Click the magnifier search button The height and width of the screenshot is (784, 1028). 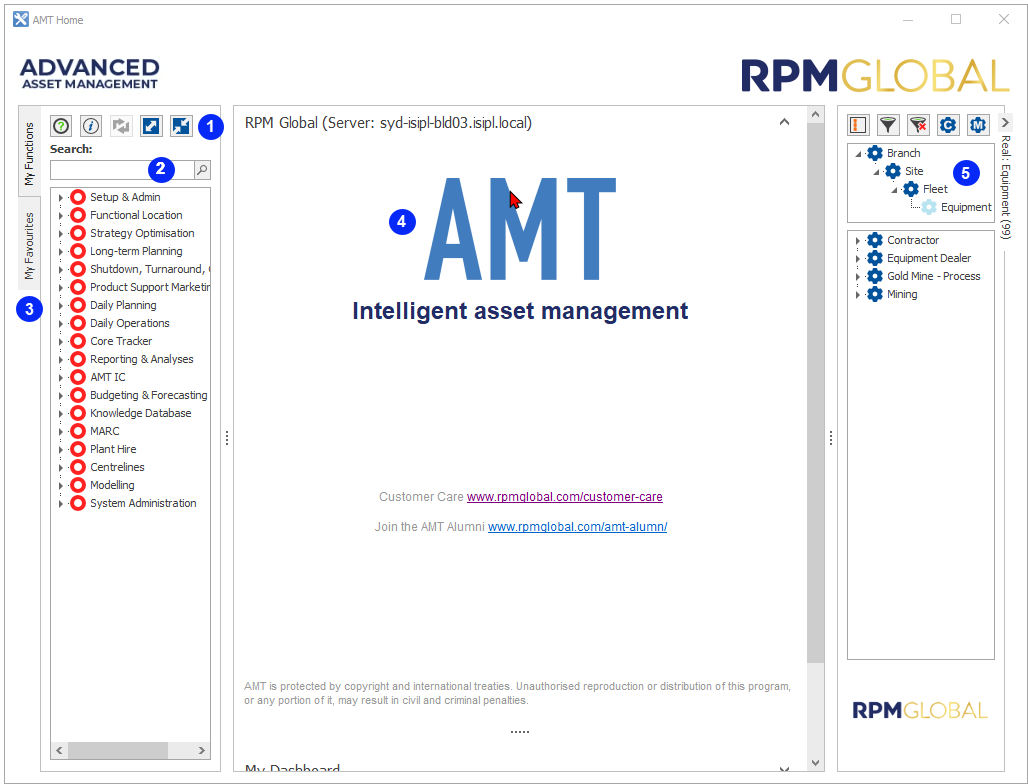(x=202, y=170)
